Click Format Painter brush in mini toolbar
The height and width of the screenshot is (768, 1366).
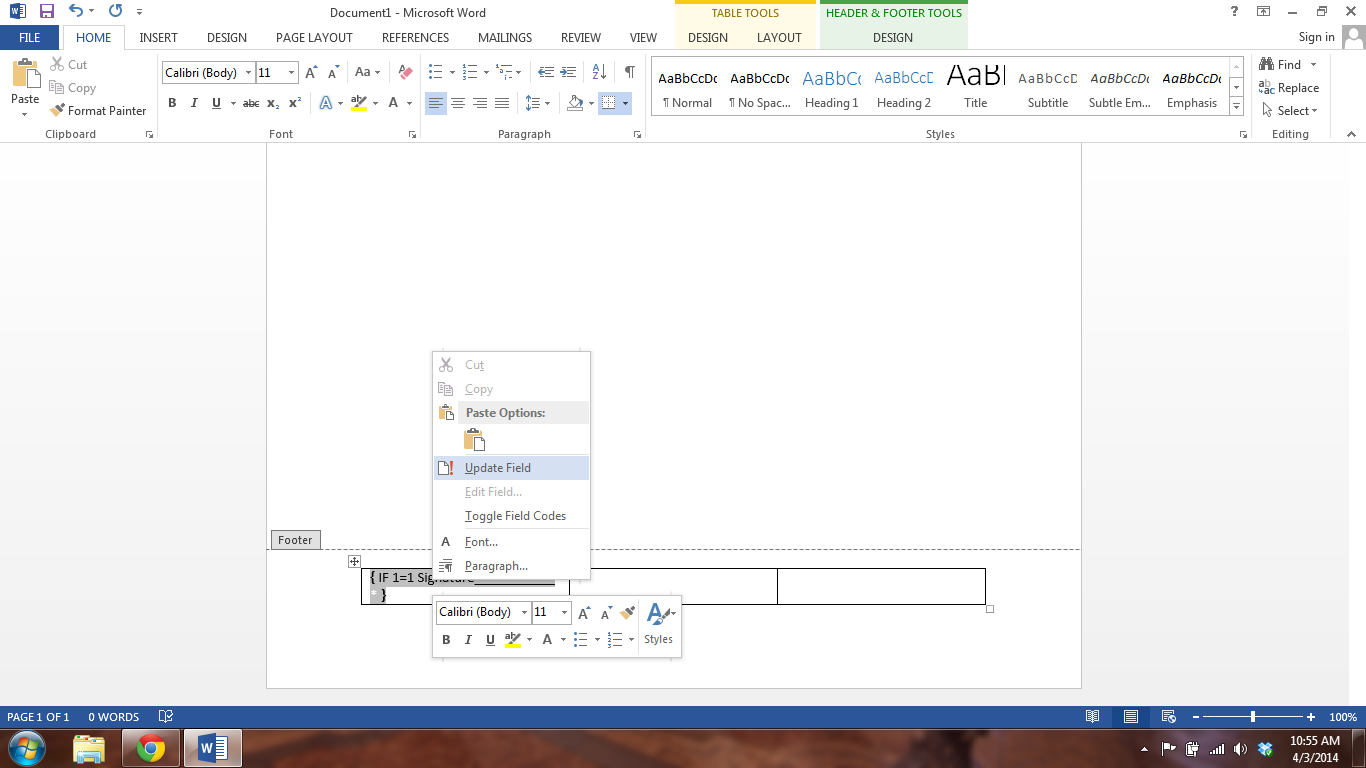[x=627, y=613]
